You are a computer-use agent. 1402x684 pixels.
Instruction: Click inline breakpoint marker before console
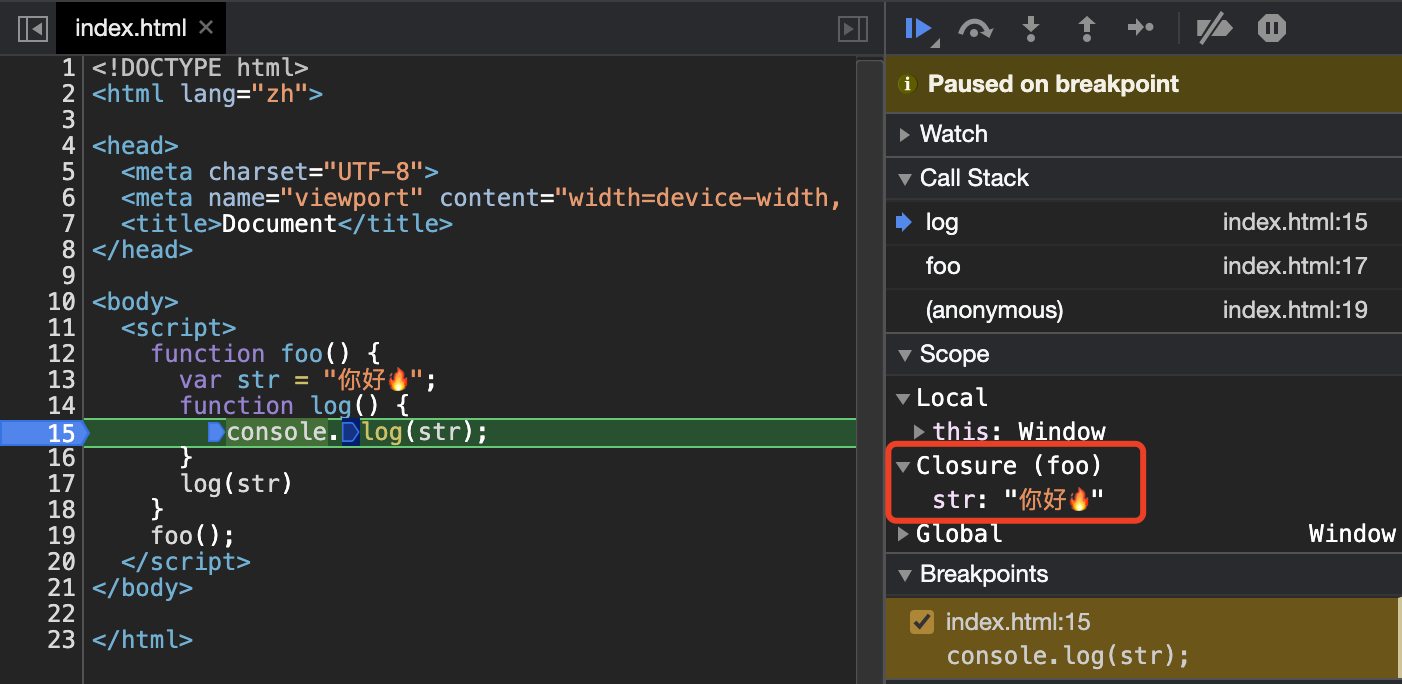coord(216,432)
